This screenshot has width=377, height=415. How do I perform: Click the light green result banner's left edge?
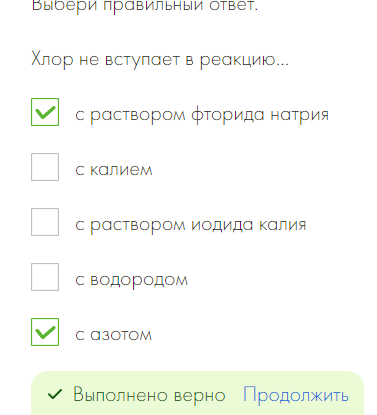[35, 394]
